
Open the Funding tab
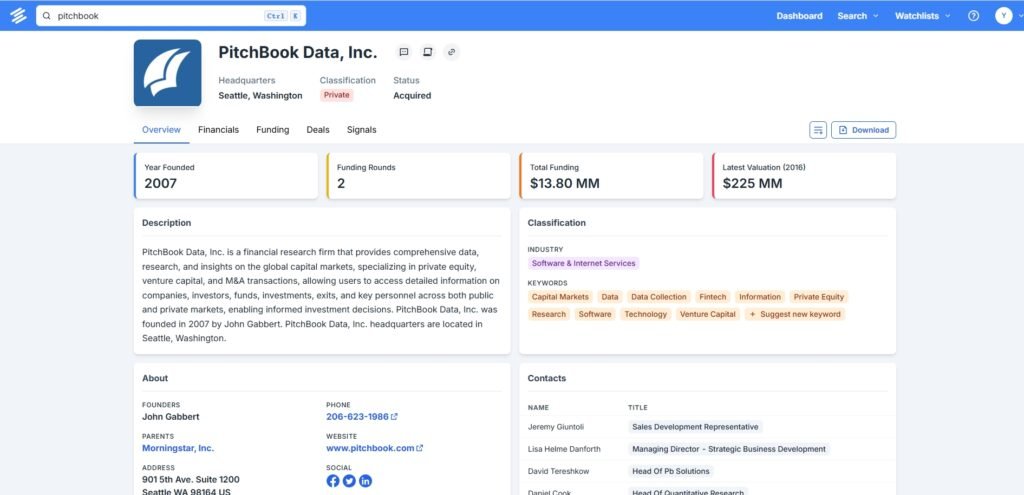pos(272,130)
